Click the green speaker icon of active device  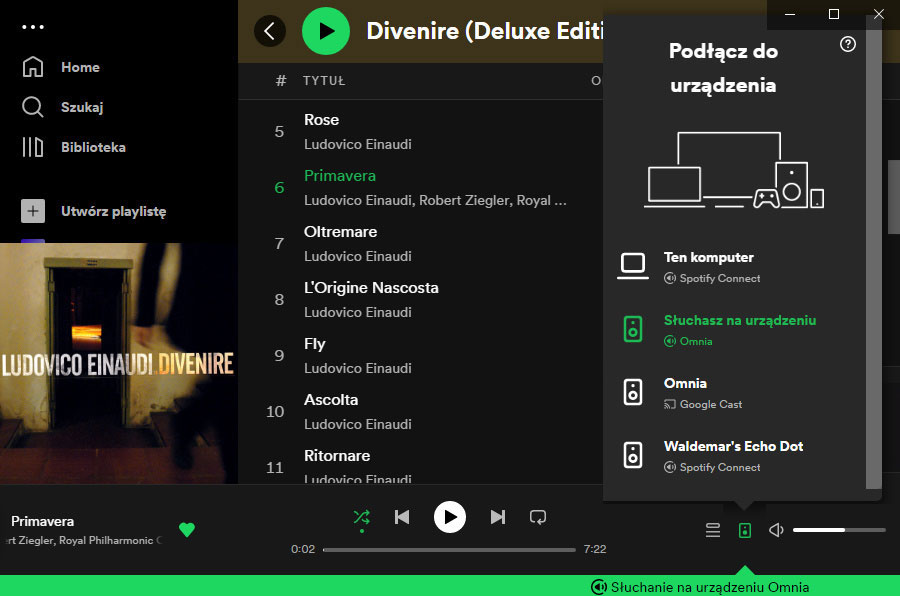633,329
